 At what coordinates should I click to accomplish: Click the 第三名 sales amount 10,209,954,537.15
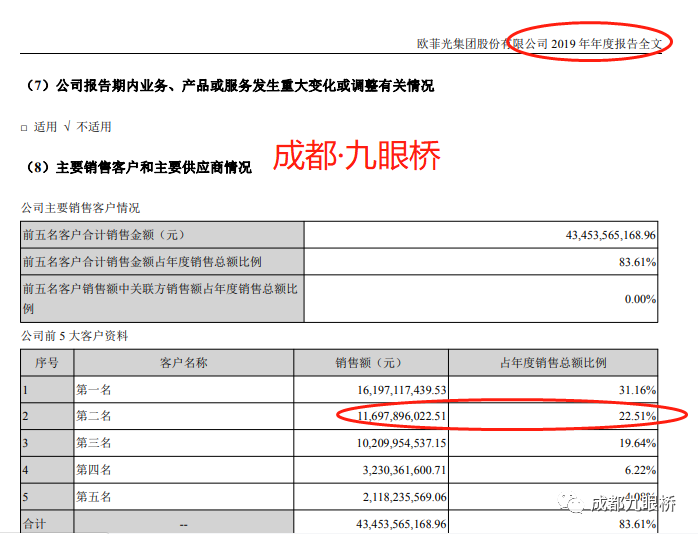point(402,443)
